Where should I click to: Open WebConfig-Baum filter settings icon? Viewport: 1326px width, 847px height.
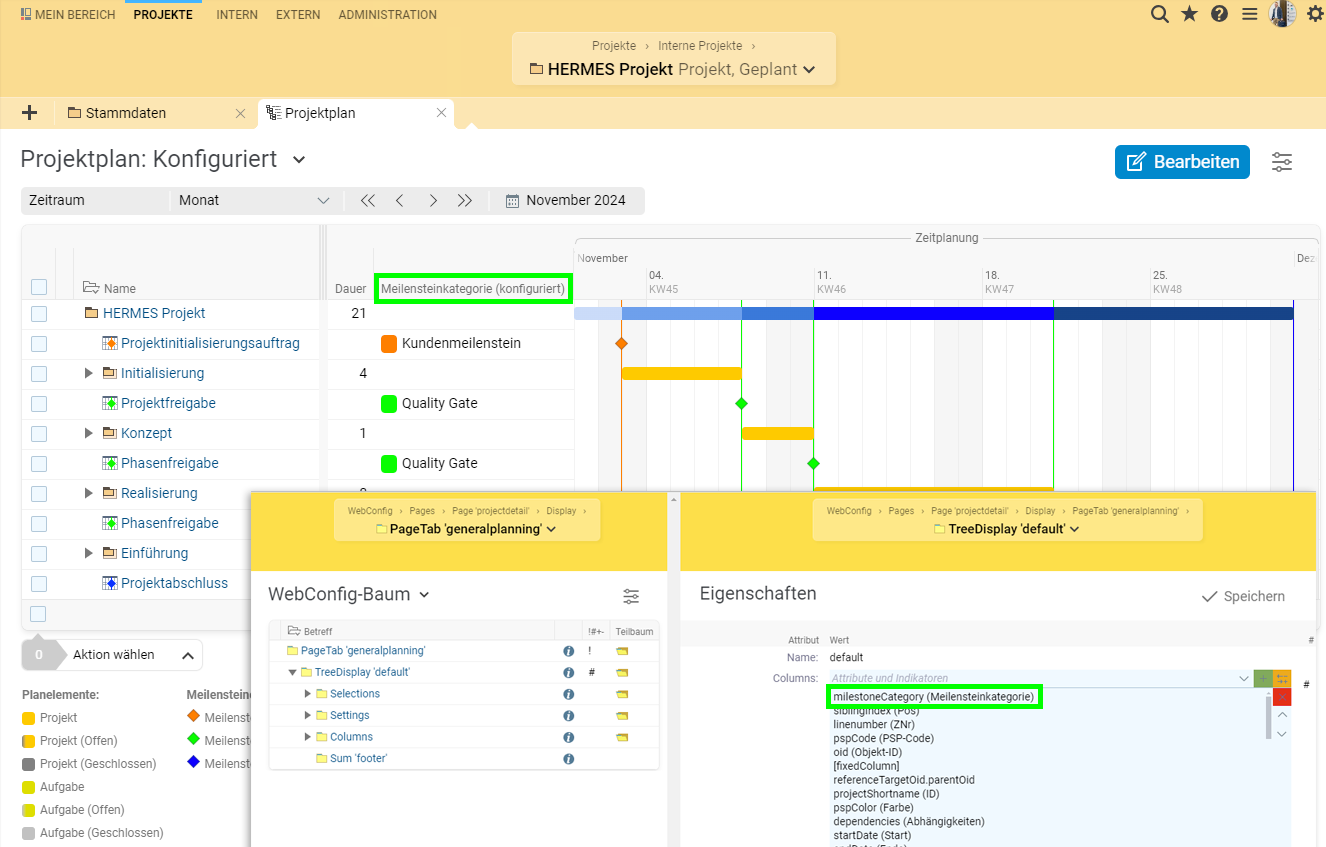coord(631,596)
